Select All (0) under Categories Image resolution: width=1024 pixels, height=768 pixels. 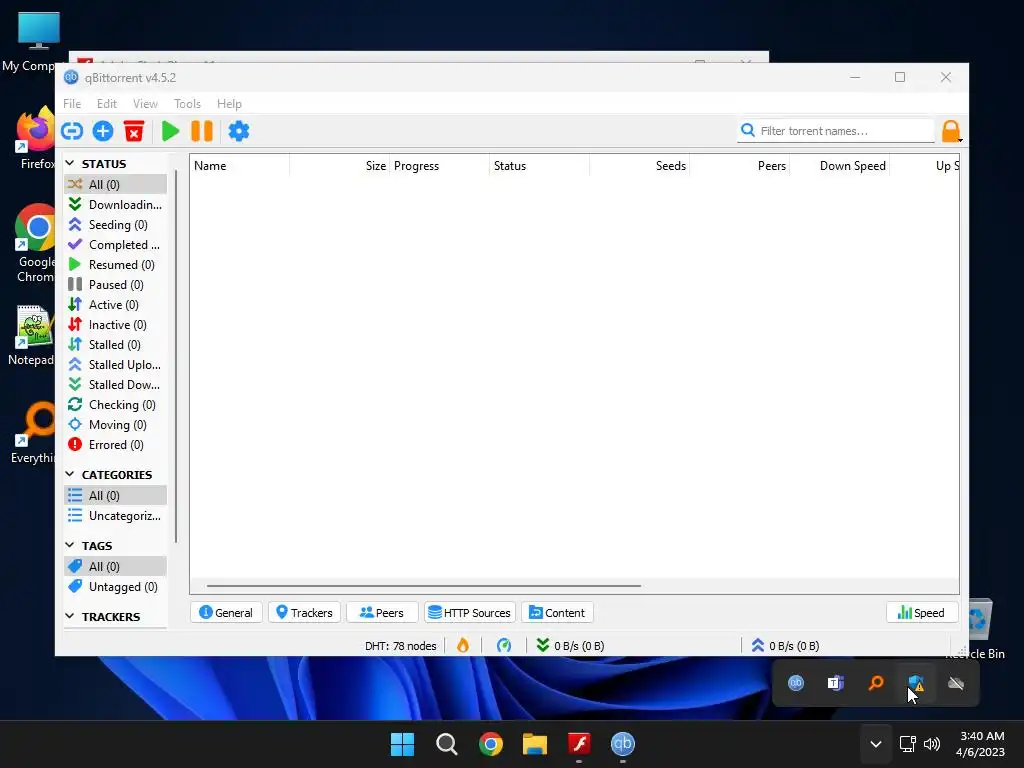[115, 496]
